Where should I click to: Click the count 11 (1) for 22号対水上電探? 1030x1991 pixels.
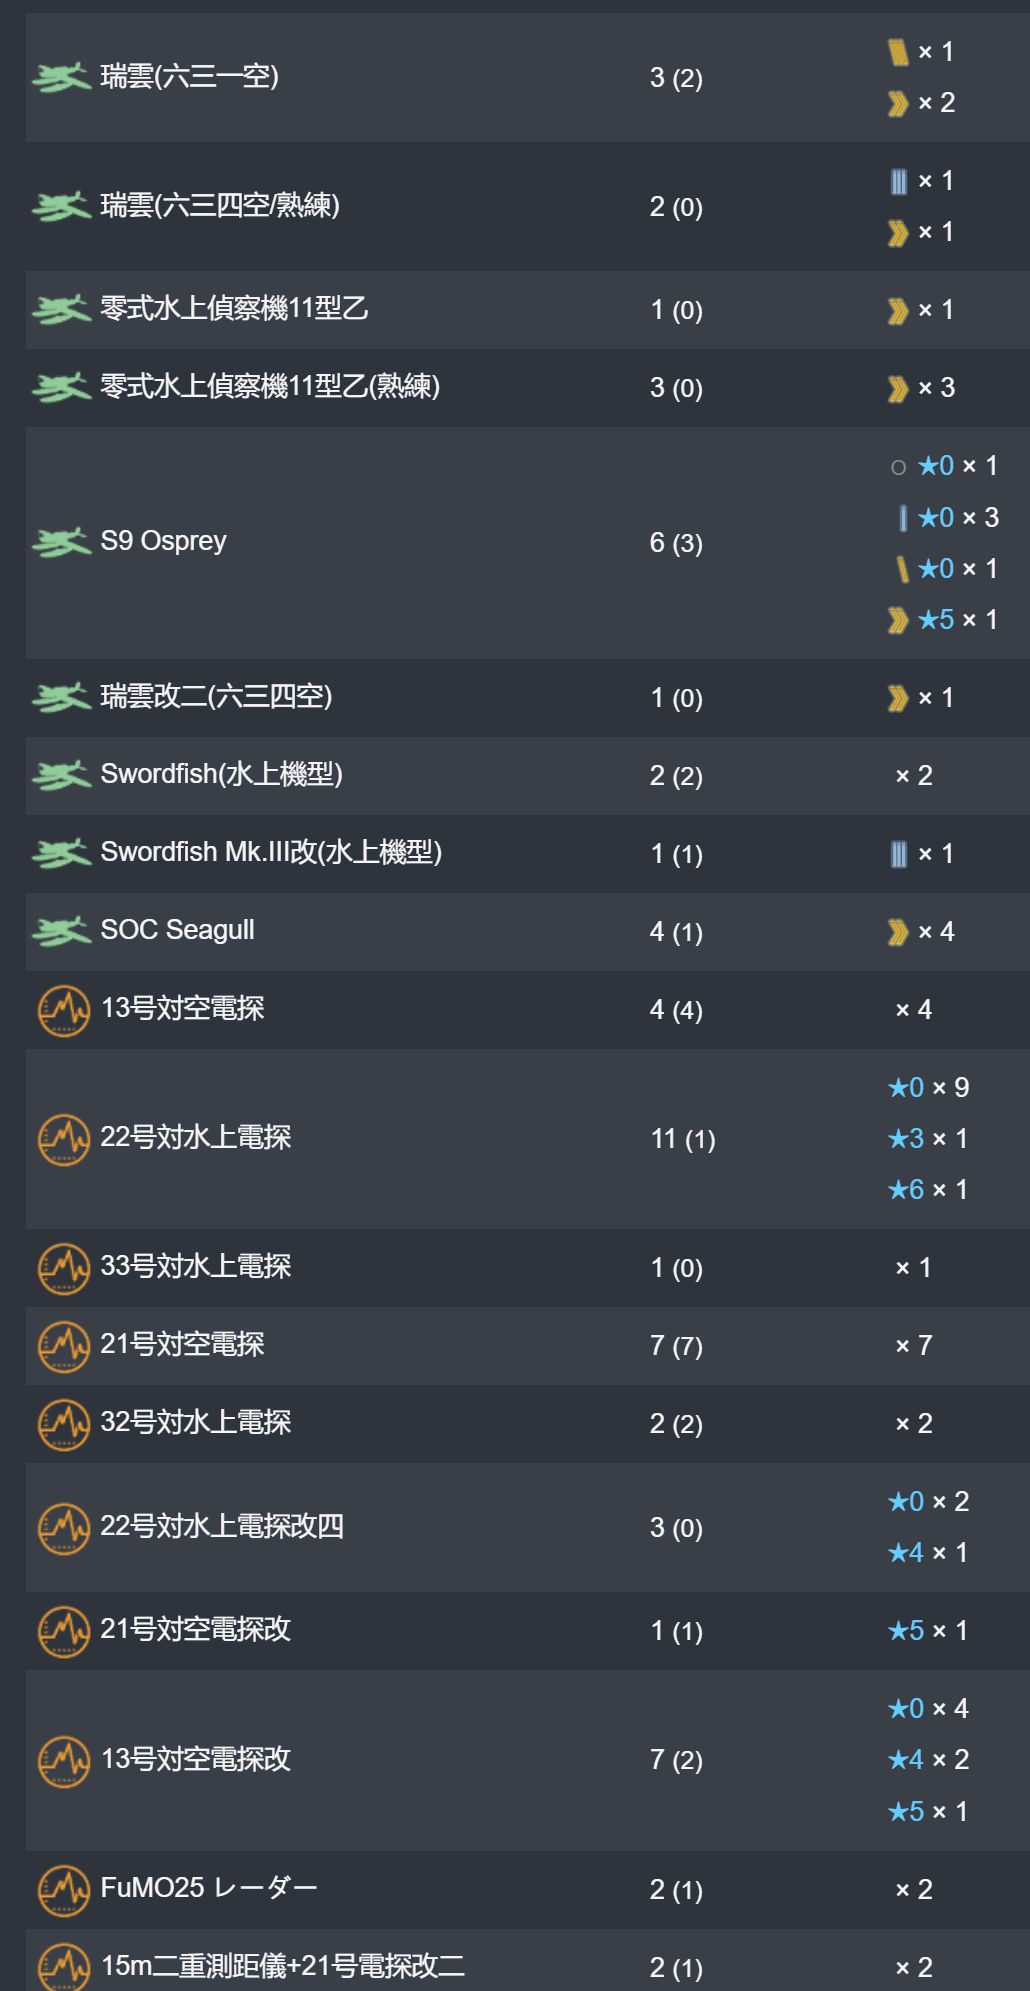(682, 1139)
